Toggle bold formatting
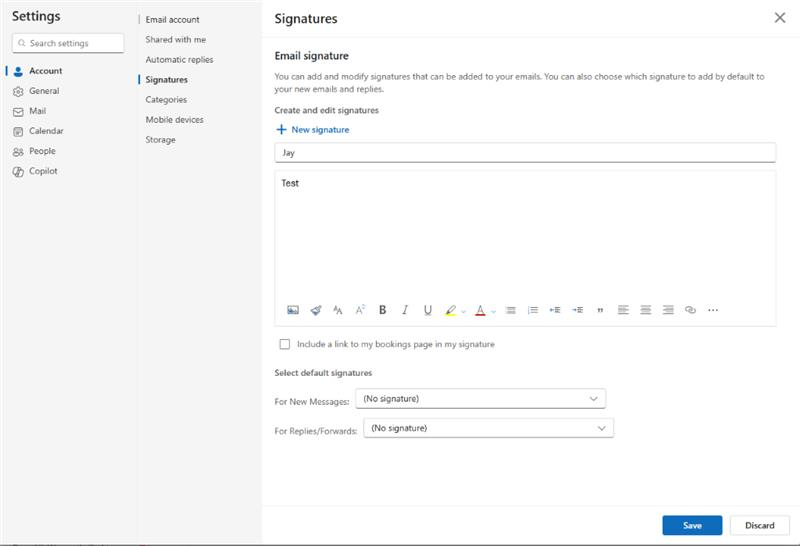Screen dimensions: 800x546 click(x=382, y=310)
